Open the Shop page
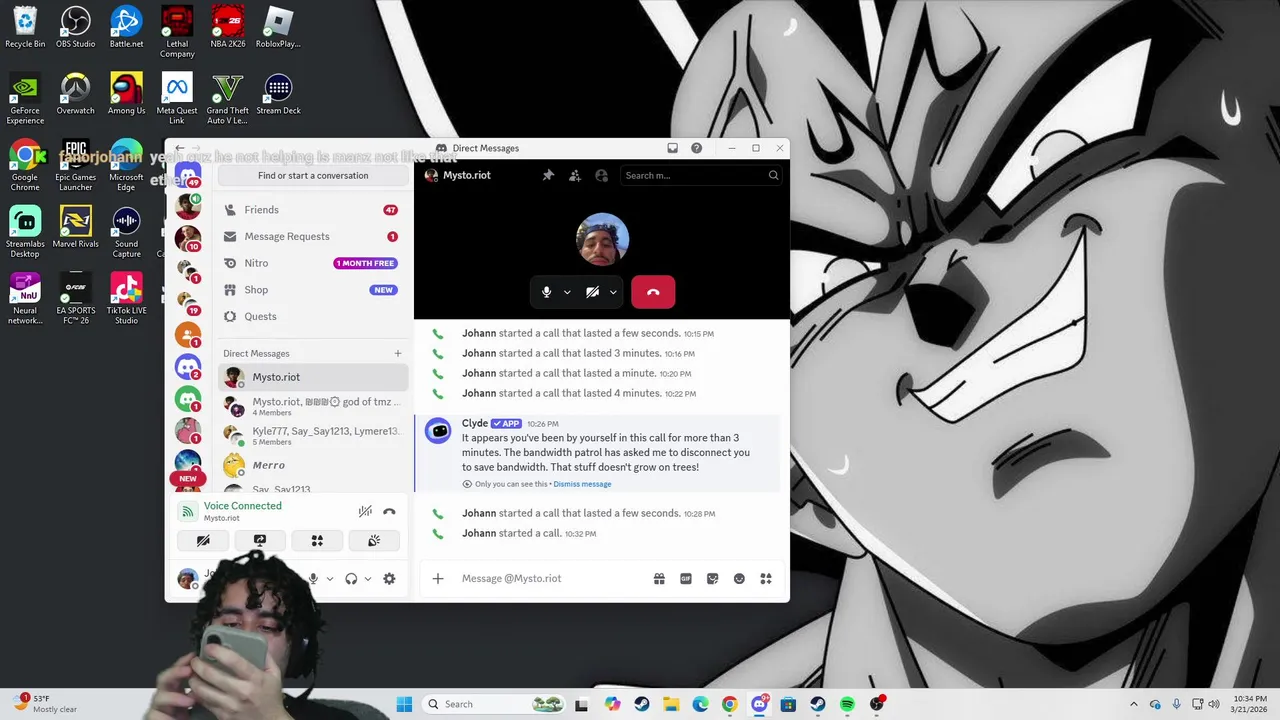Image resolution: width=1280 pixels, height=720 pixels. point(313,290)
